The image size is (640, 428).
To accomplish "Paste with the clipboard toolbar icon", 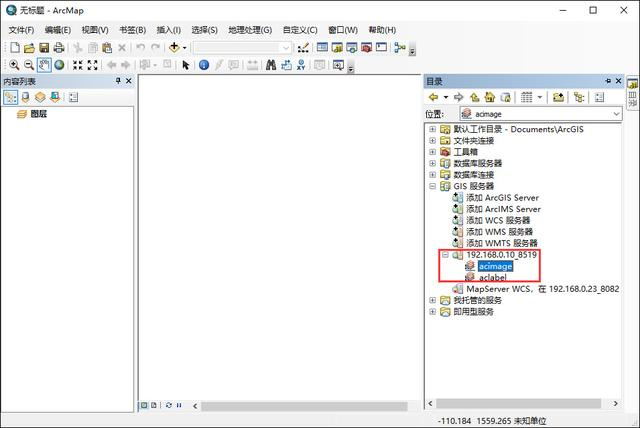I will [x=107, y=48].
